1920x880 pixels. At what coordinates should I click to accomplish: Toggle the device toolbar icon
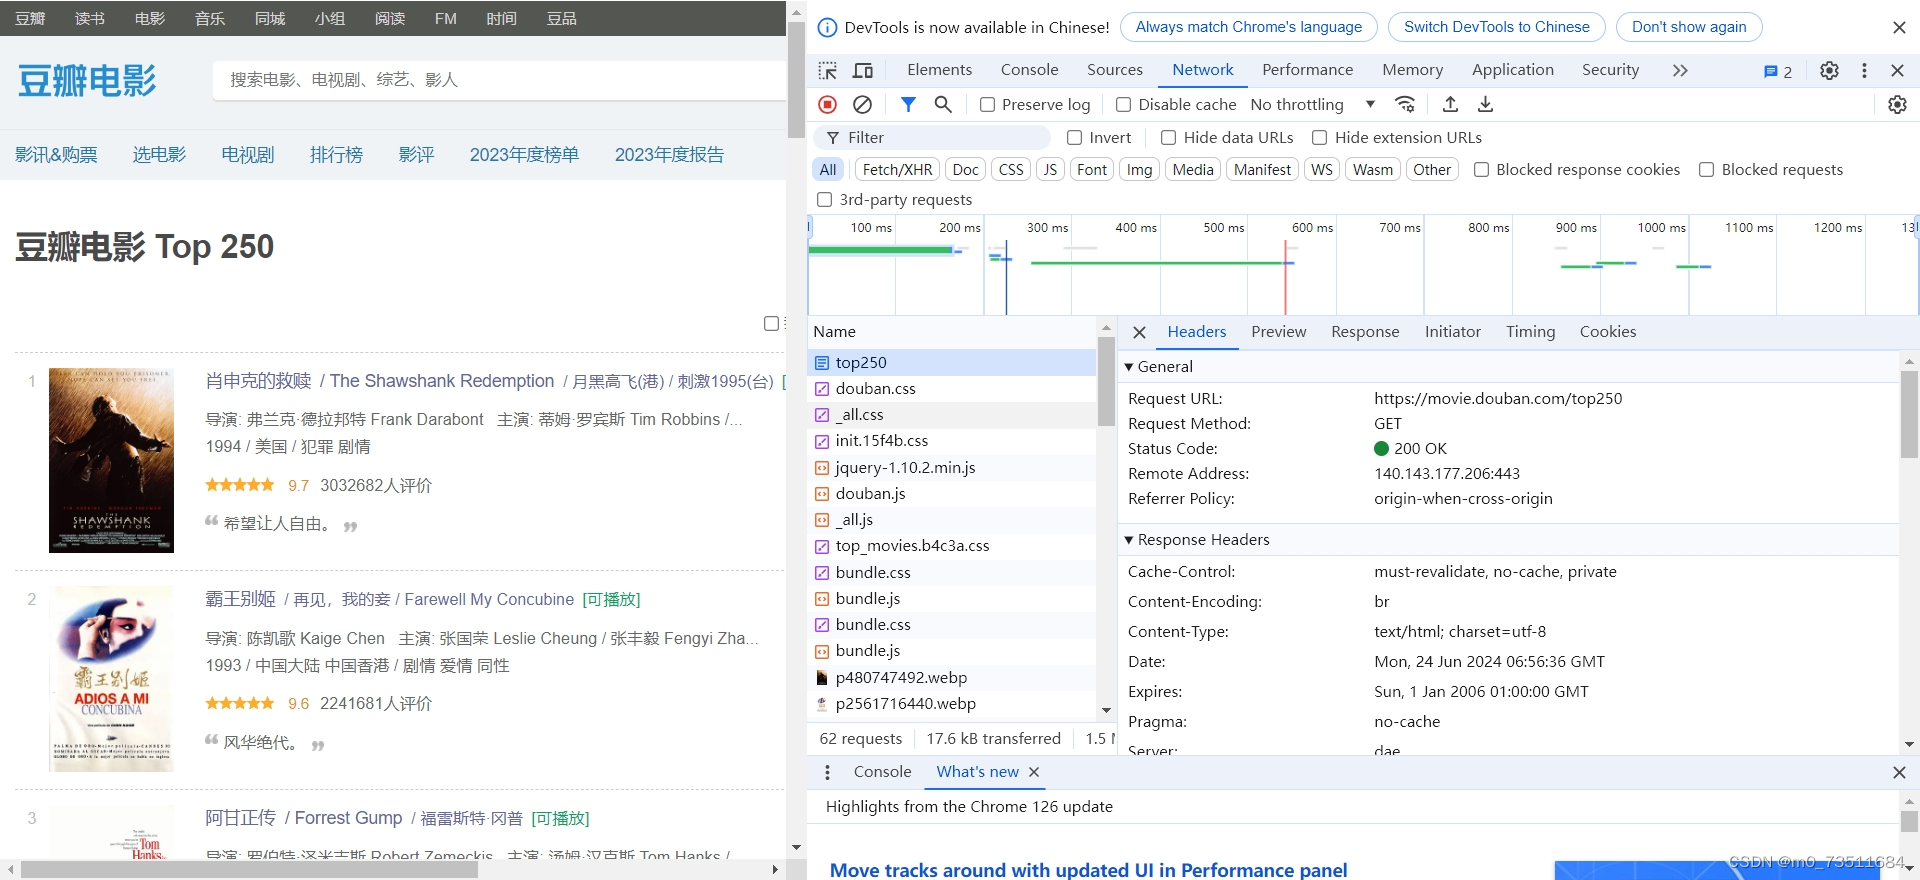pos(863,70)
